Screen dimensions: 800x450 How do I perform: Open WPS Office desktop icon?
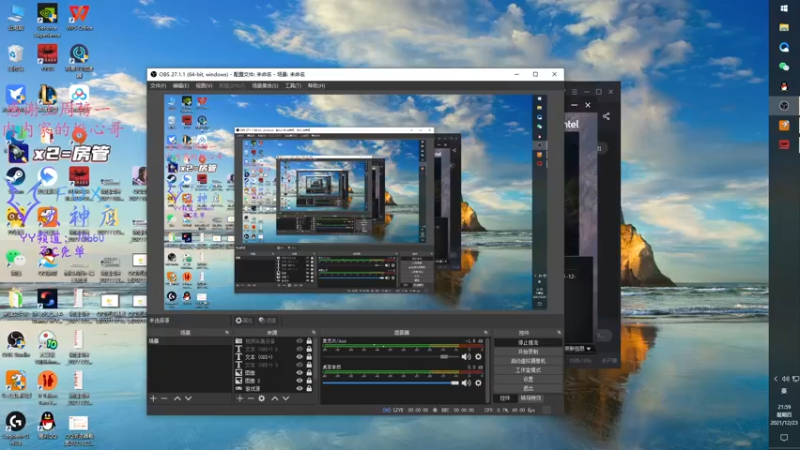79,17
